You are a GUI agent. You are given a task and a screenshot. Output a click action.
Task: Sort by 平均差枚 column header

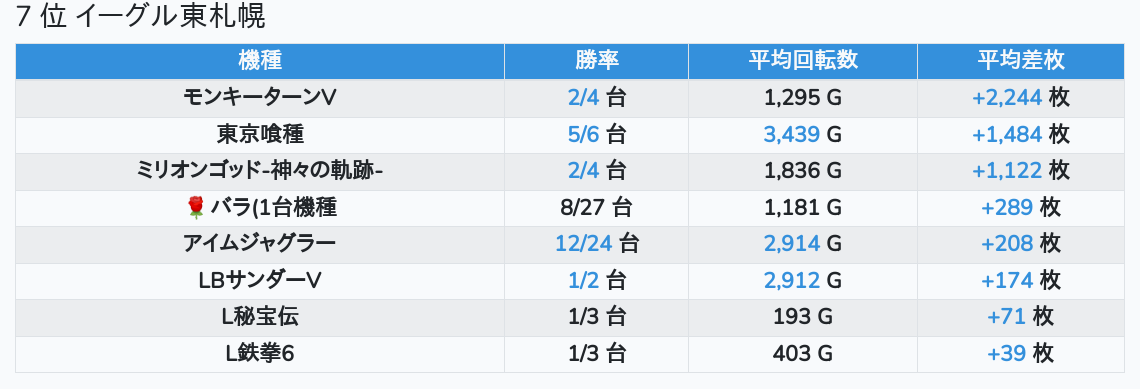pos(1021,61)
